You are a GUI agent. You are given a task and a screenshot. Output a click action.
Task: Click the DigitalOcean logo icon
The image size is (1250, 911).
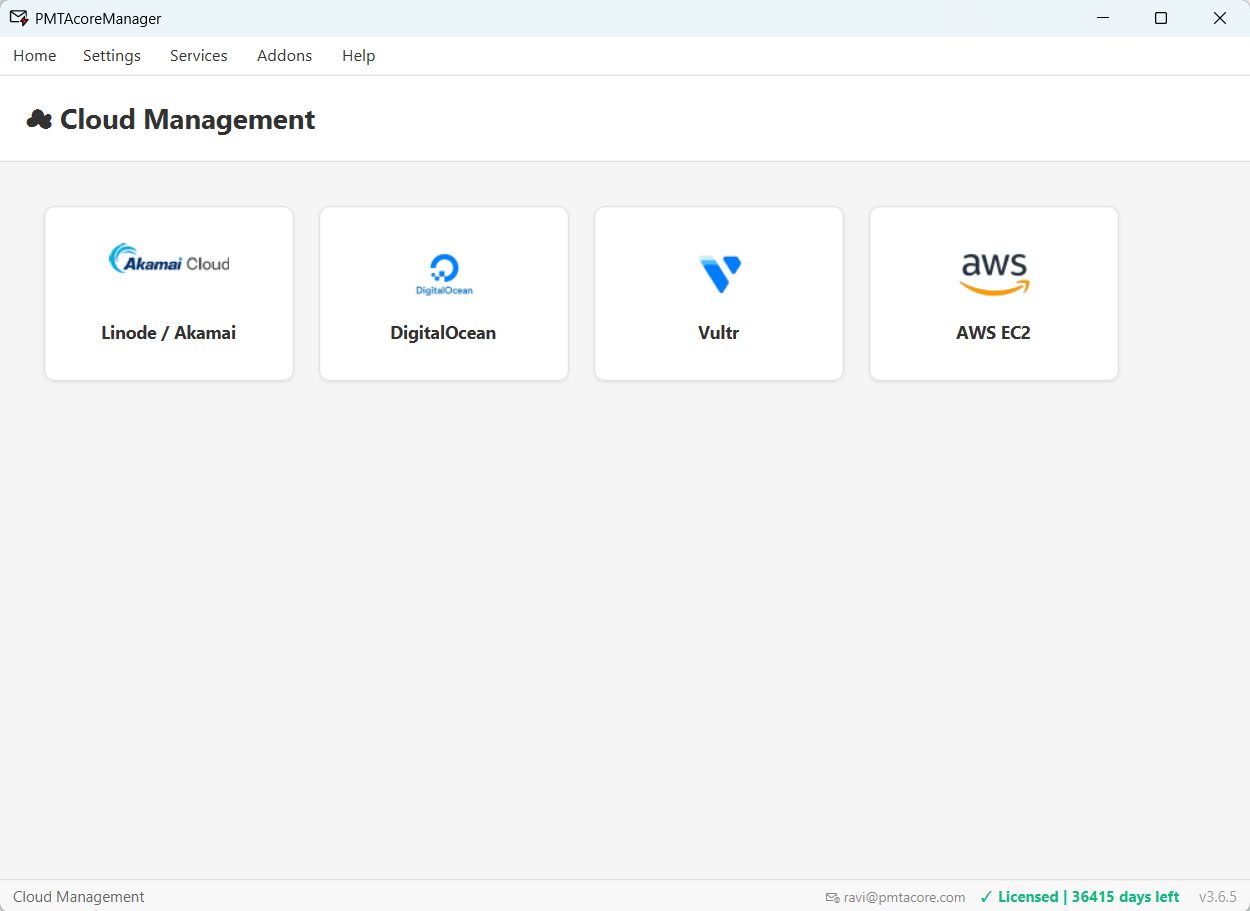coord(444,274)
